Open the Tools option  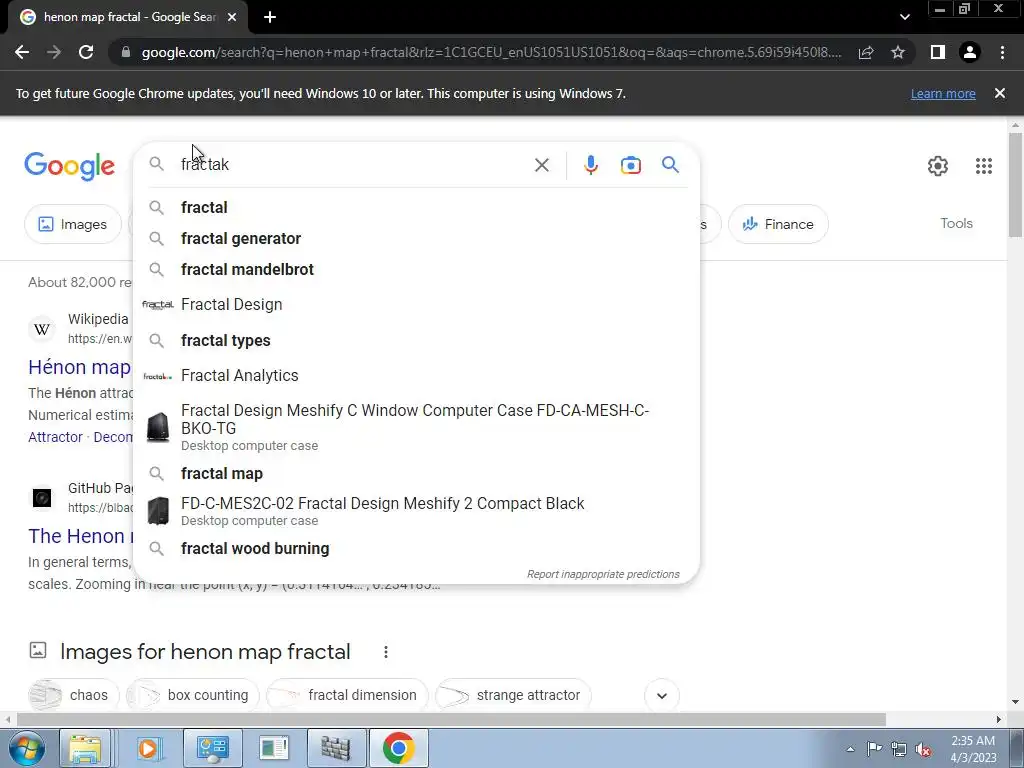click(x=956, y=223)
